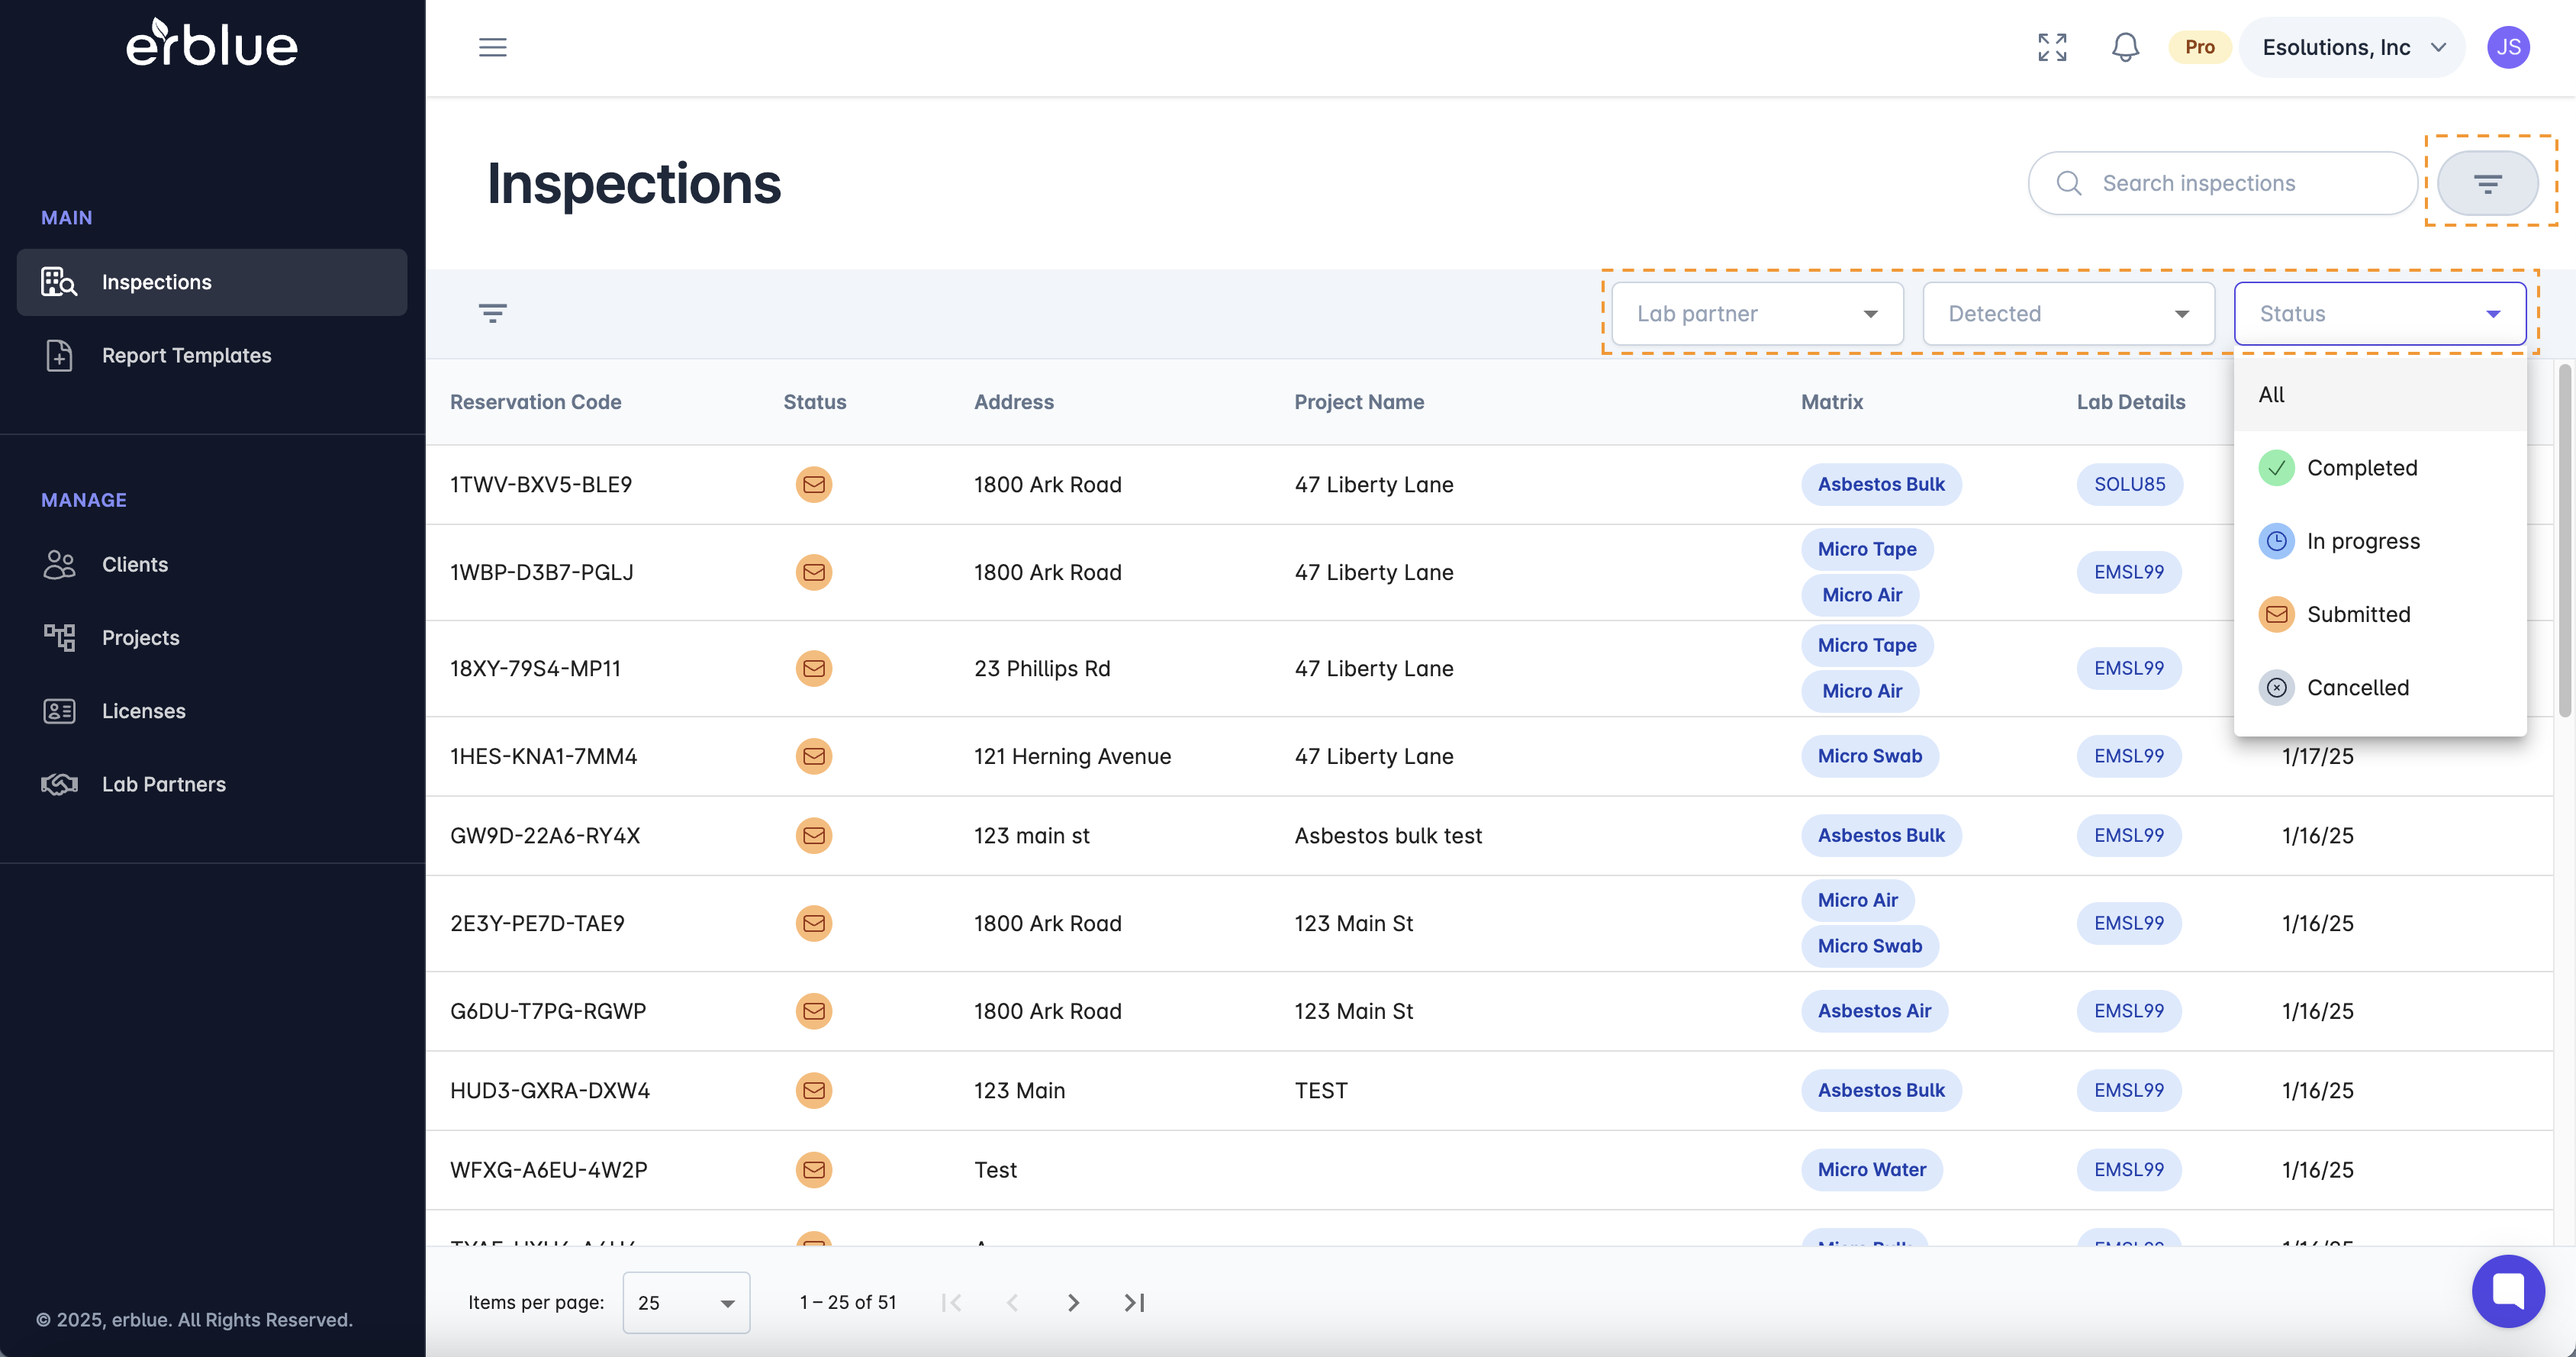Navigate to Lab Partners page
Image resolution: width=2576 pixels, height=1357 pixels.
pyautogui.click(x=163, y=784)
